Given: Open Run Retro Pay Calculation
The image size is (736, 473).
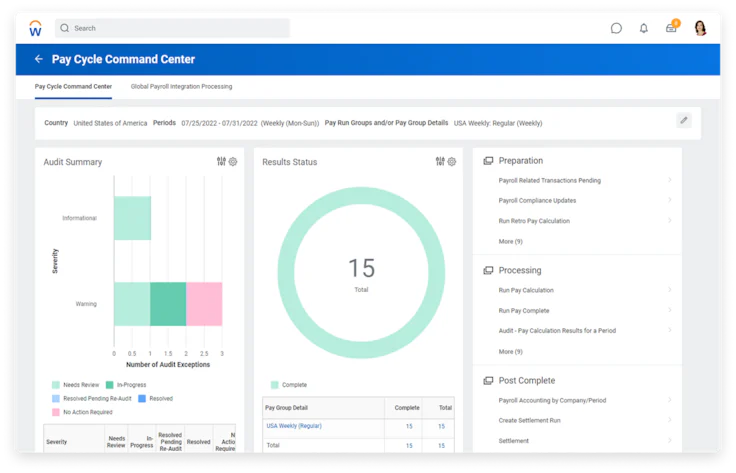Looking at the screenshot, I should click(x=534, y=221).
